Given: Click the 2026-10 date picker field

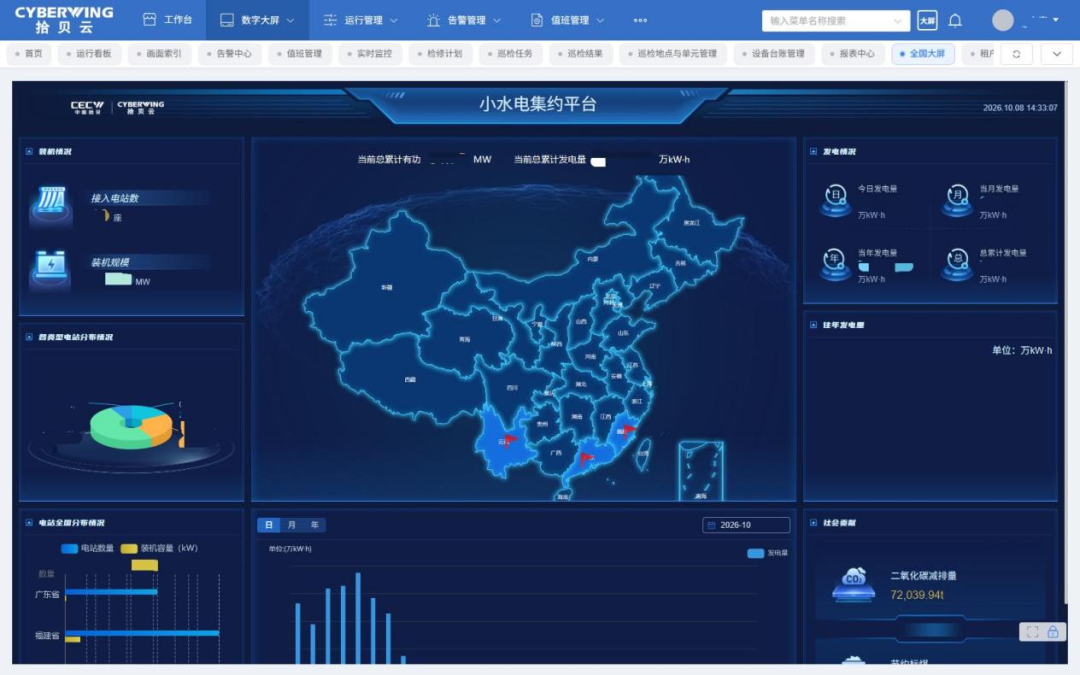Looking at the screenshot, I should pos(746,525).
